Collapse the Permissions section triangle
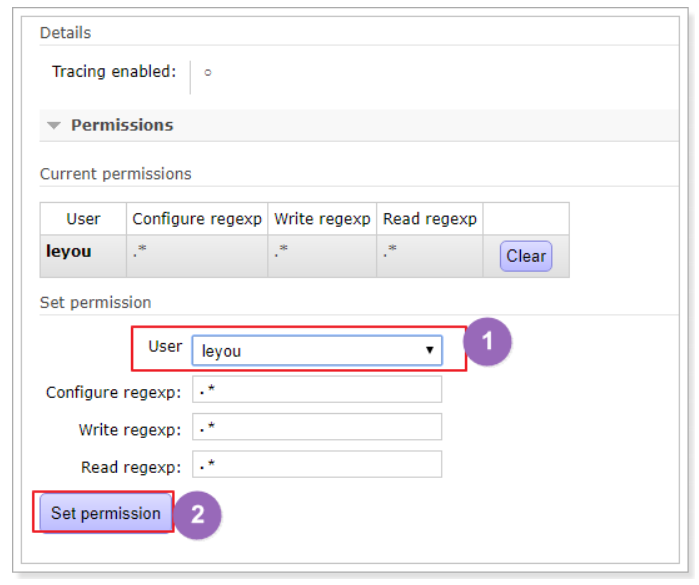The height and width of the screenshot is (585, 699). tap(54, 126)
